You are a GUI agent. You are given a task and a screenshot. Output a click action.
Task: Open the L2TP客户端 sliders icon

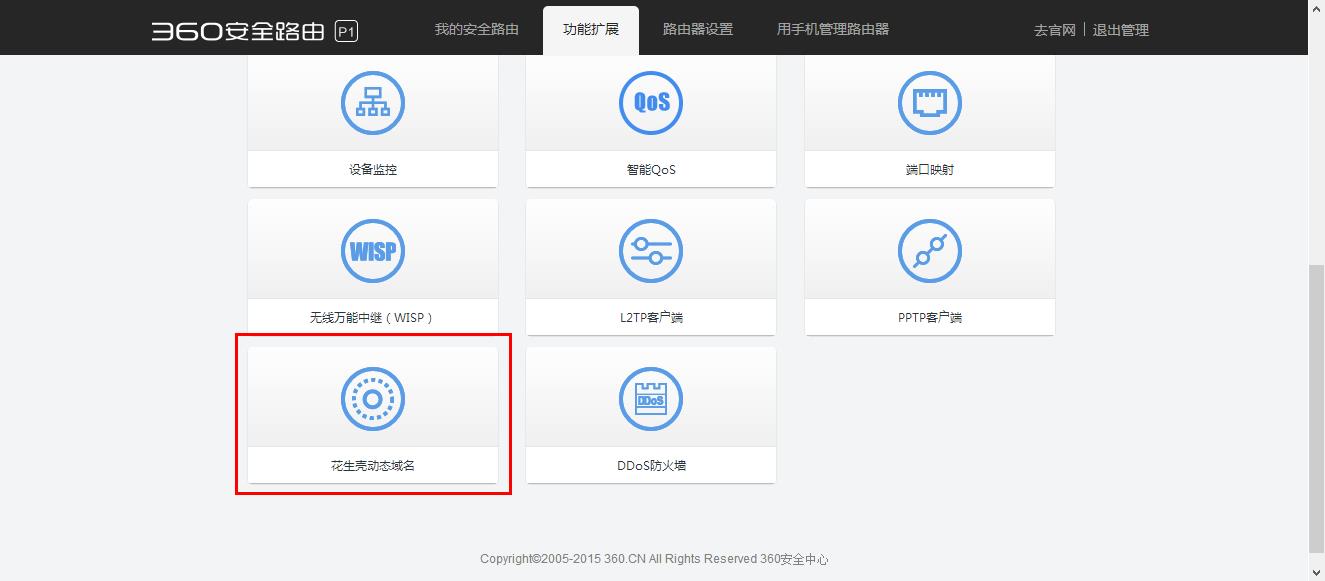[x=650, y=250]
